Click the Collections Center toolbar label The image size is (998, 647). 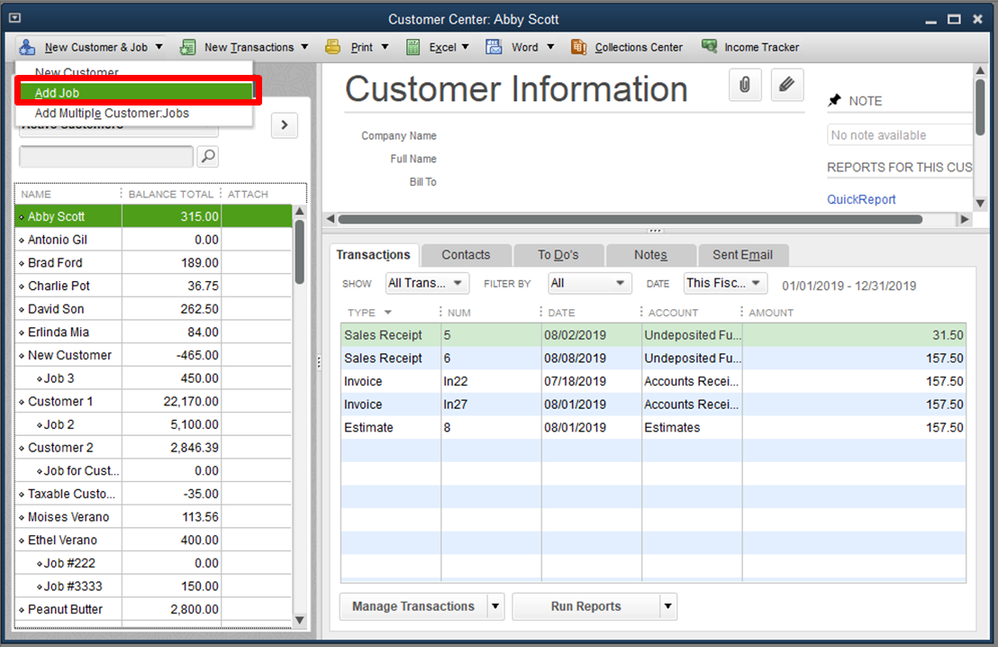click(638, 47)
